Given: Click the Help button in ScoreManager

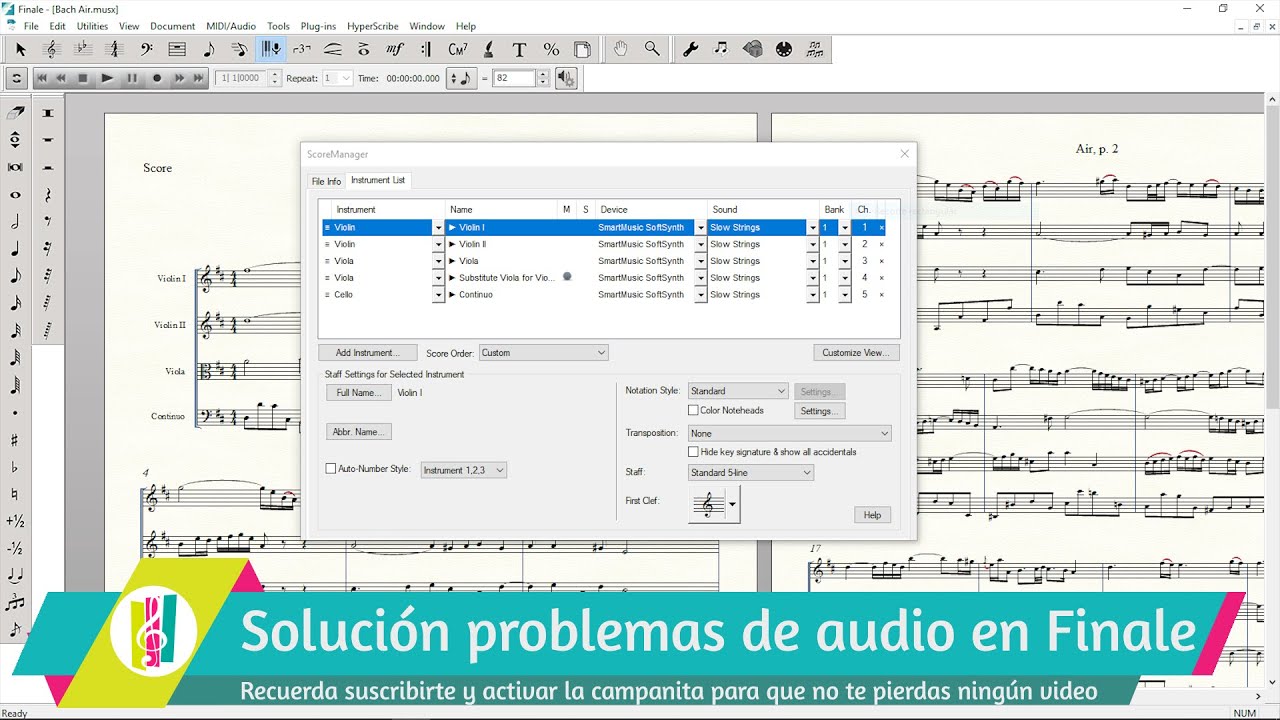Looking at the screenshot, I should point(872,515).
